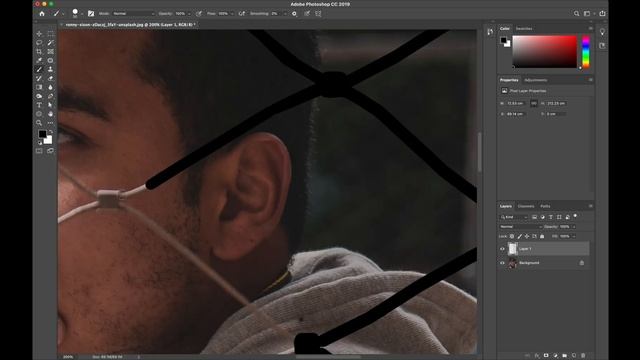The width and height of the screenshot is (640, 360).
Task: Select the History Brush tool
Action: [x=39, y=78]
